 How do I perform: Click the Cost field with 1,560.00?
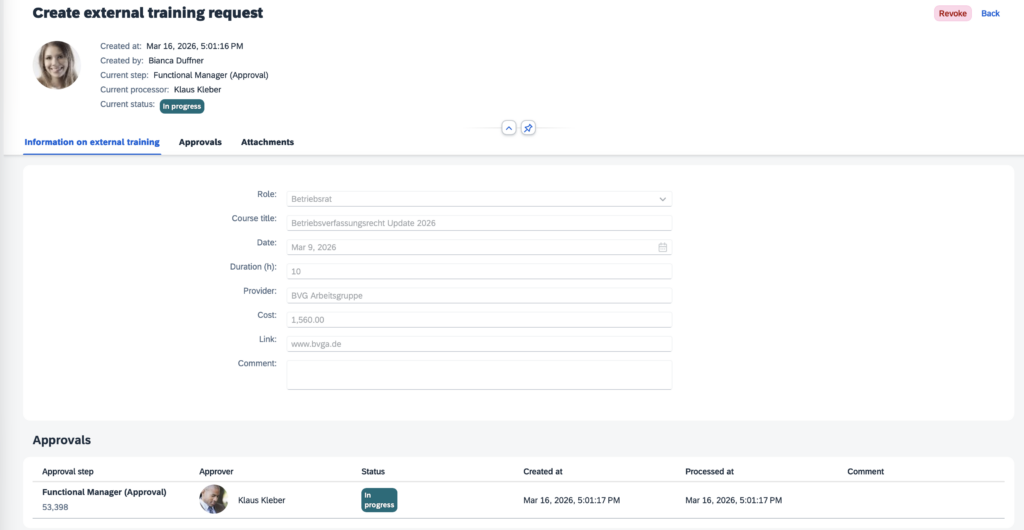point(479,319)
